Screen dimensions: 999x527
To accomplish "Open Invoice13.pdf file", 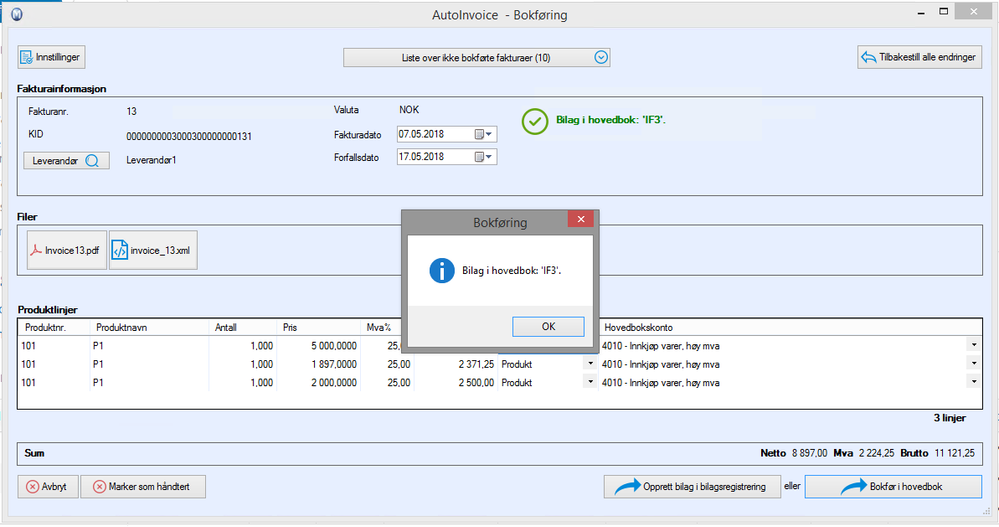I will 65,251.
